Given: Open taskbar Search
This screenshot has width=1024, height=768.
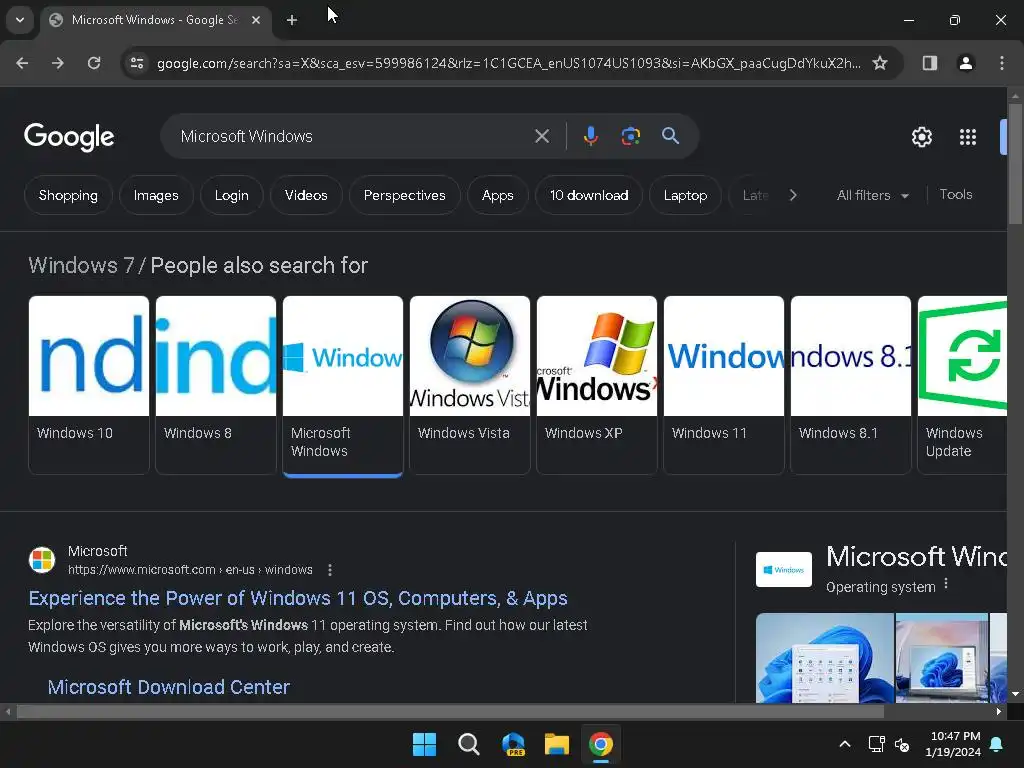Looking at the screenshot, I should click(x=469, y=744).
